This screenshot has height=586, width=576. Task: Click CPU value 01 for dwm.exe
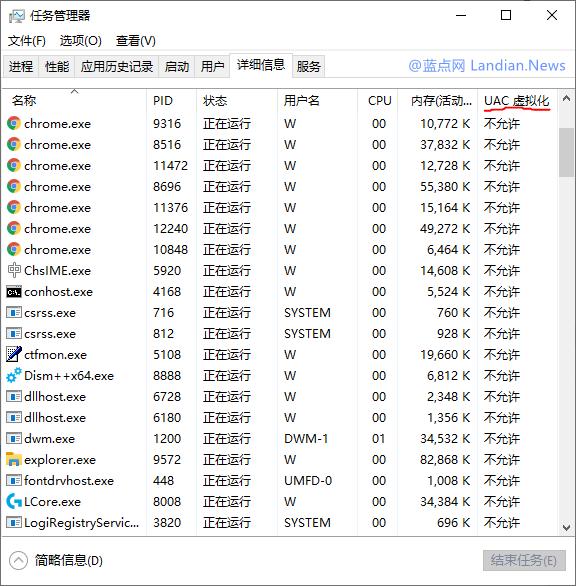[x=379, y=438]
